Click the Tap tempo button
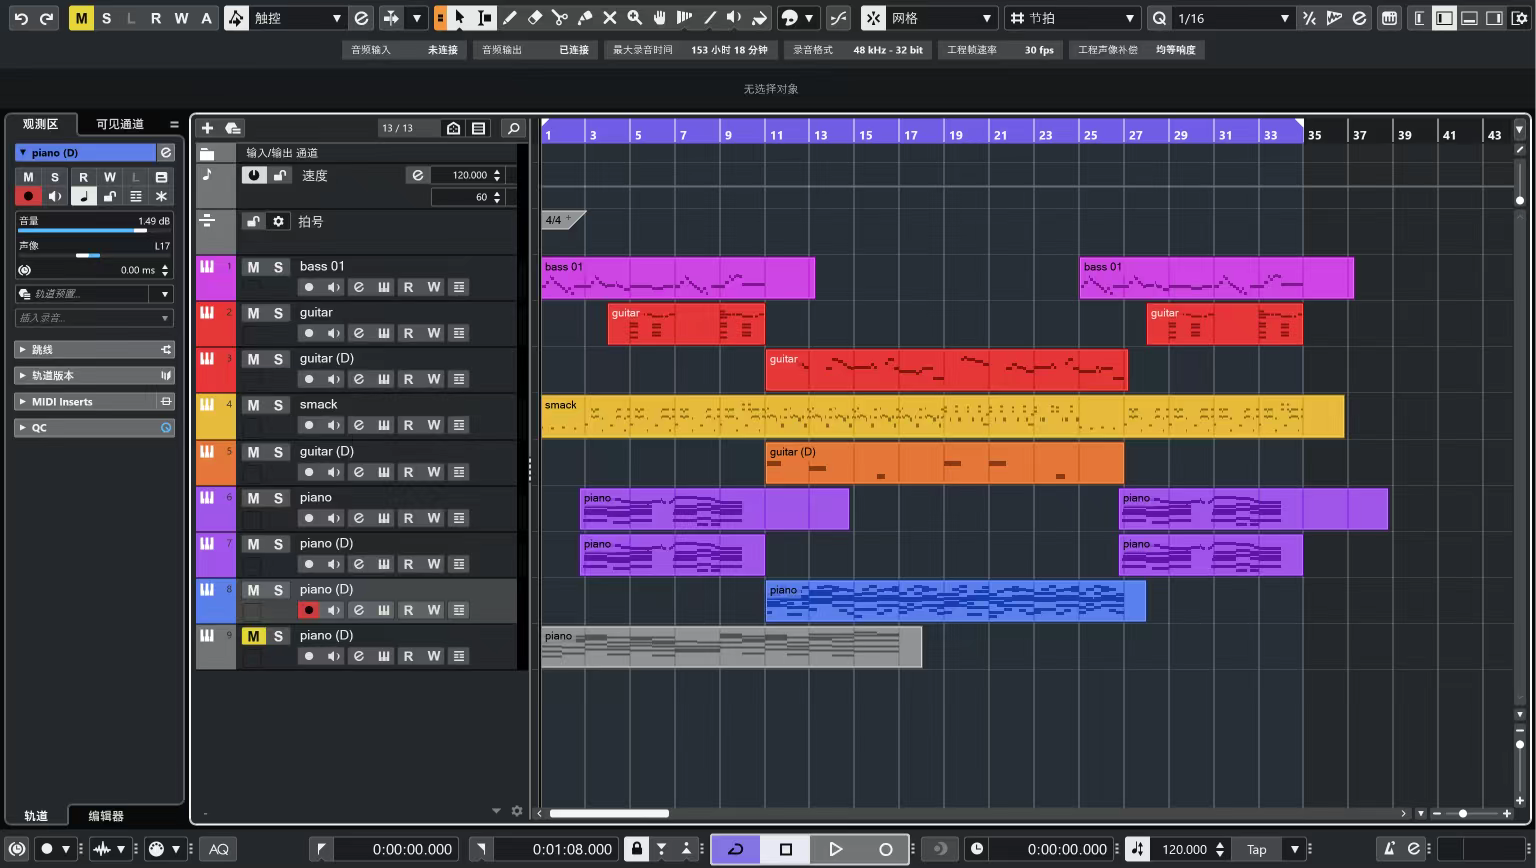Image resolution: width=1536 pixels, height=868 pixels. (x=1257, y=849)
